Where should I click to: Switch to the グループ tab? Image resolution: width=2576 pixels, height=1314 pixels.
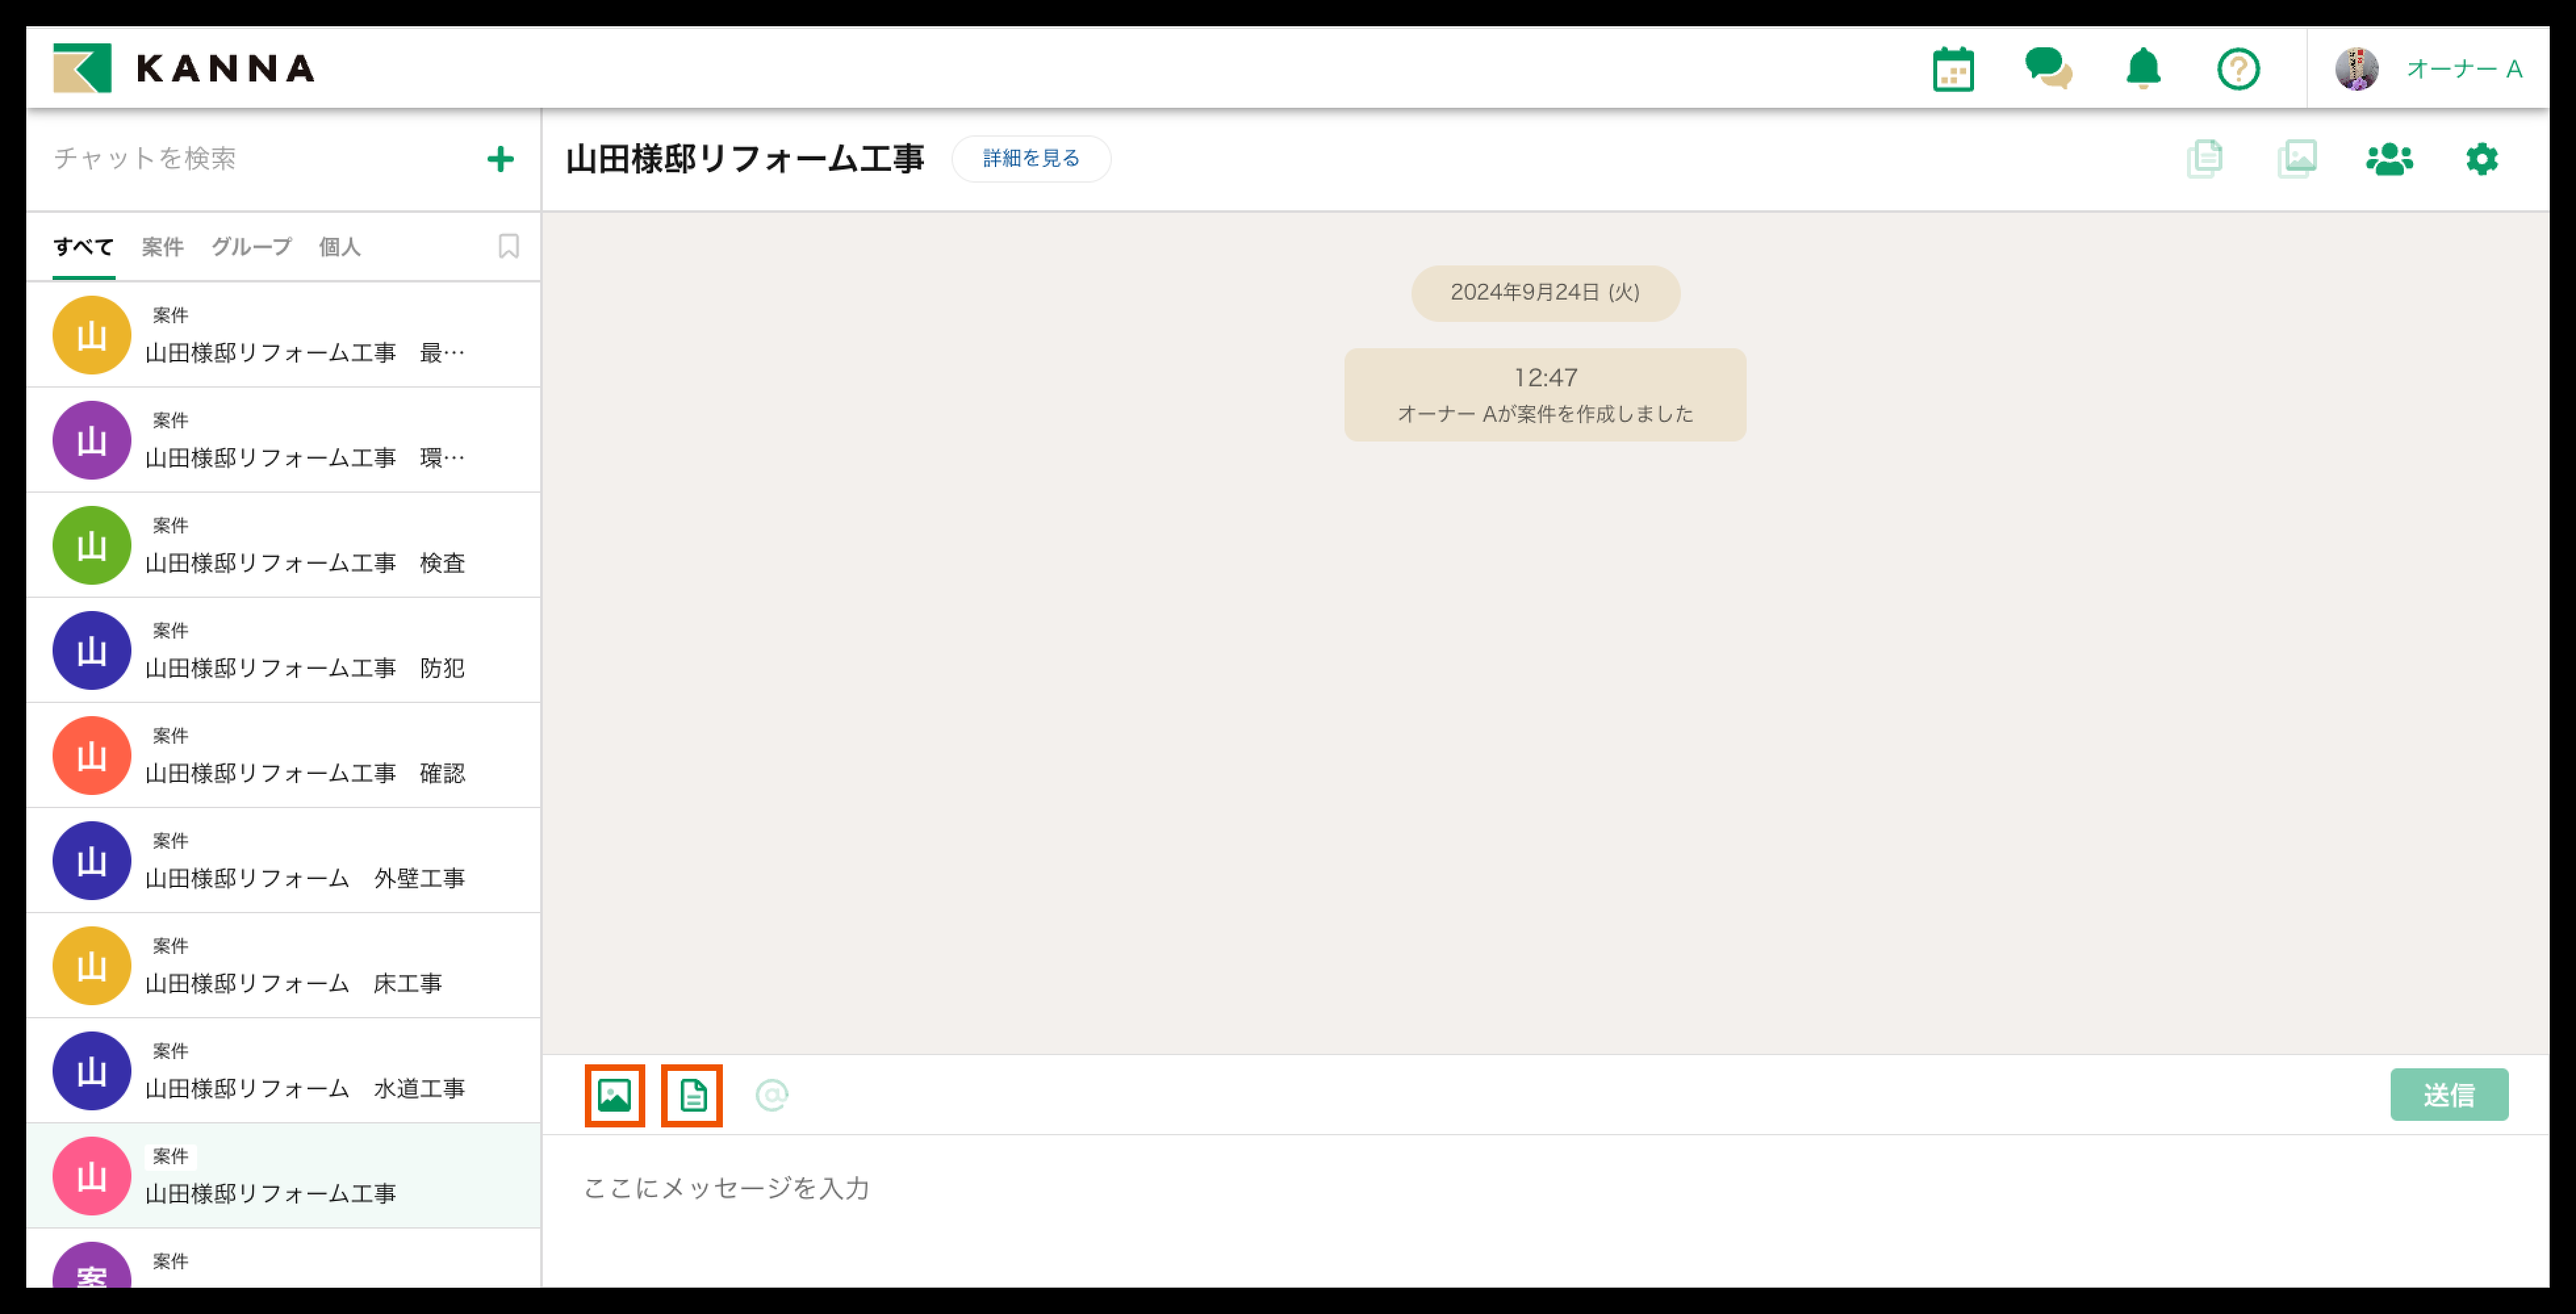click(251, 247)
